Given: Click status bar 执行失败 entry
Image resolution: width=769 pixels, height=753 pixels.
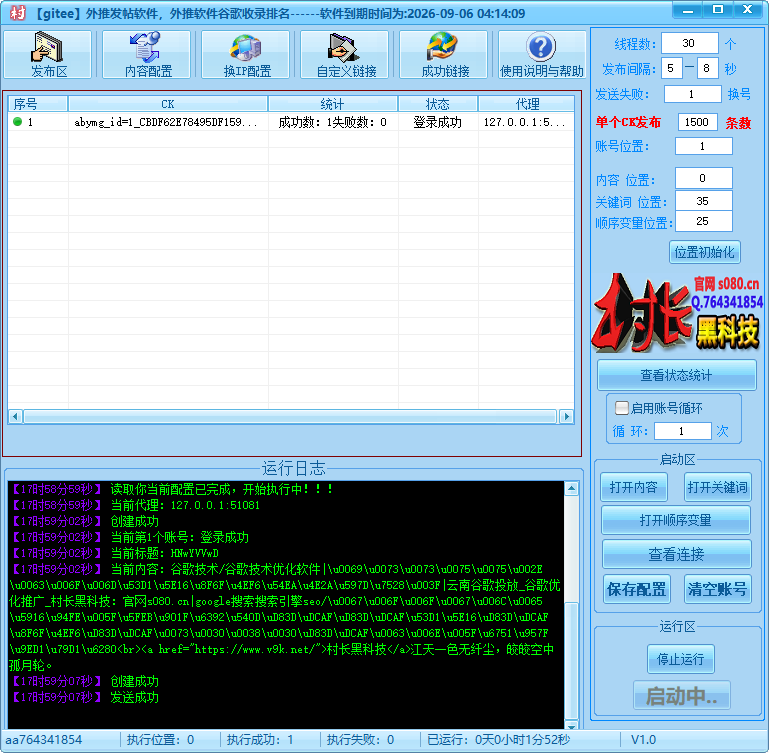Looking at the screenshot, I should tap(360, 739).
